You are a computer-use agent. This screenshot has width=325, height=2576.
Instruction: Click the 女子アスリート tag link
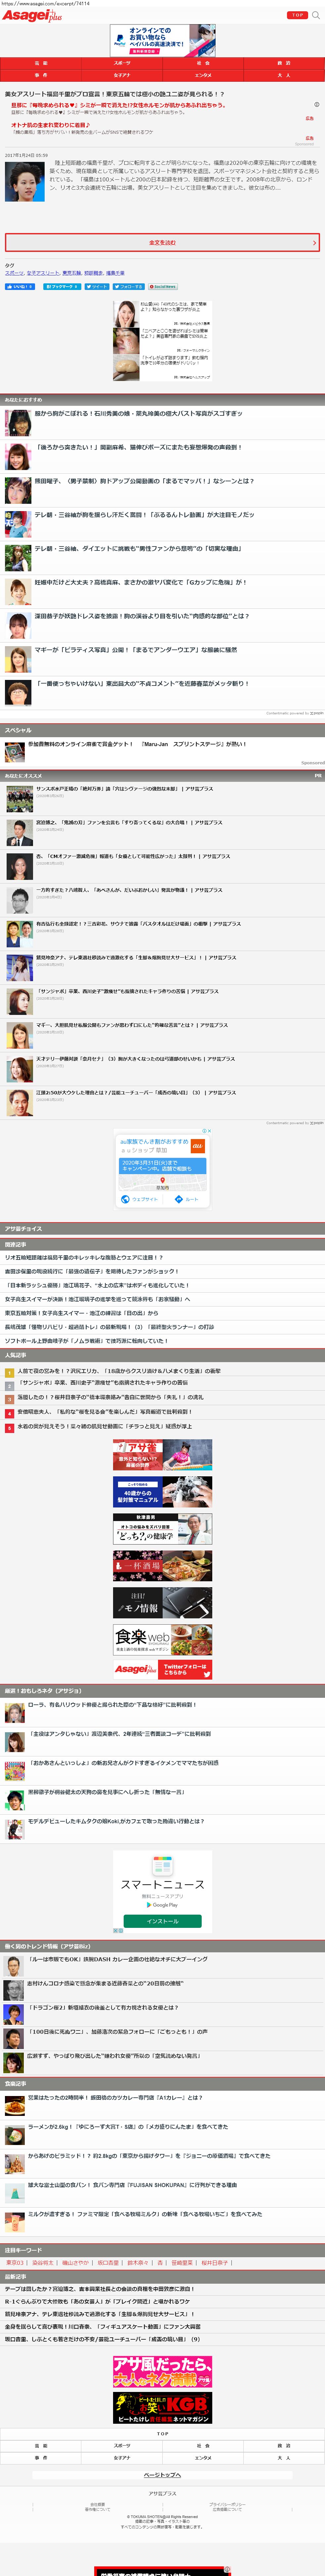pos(42,273)
